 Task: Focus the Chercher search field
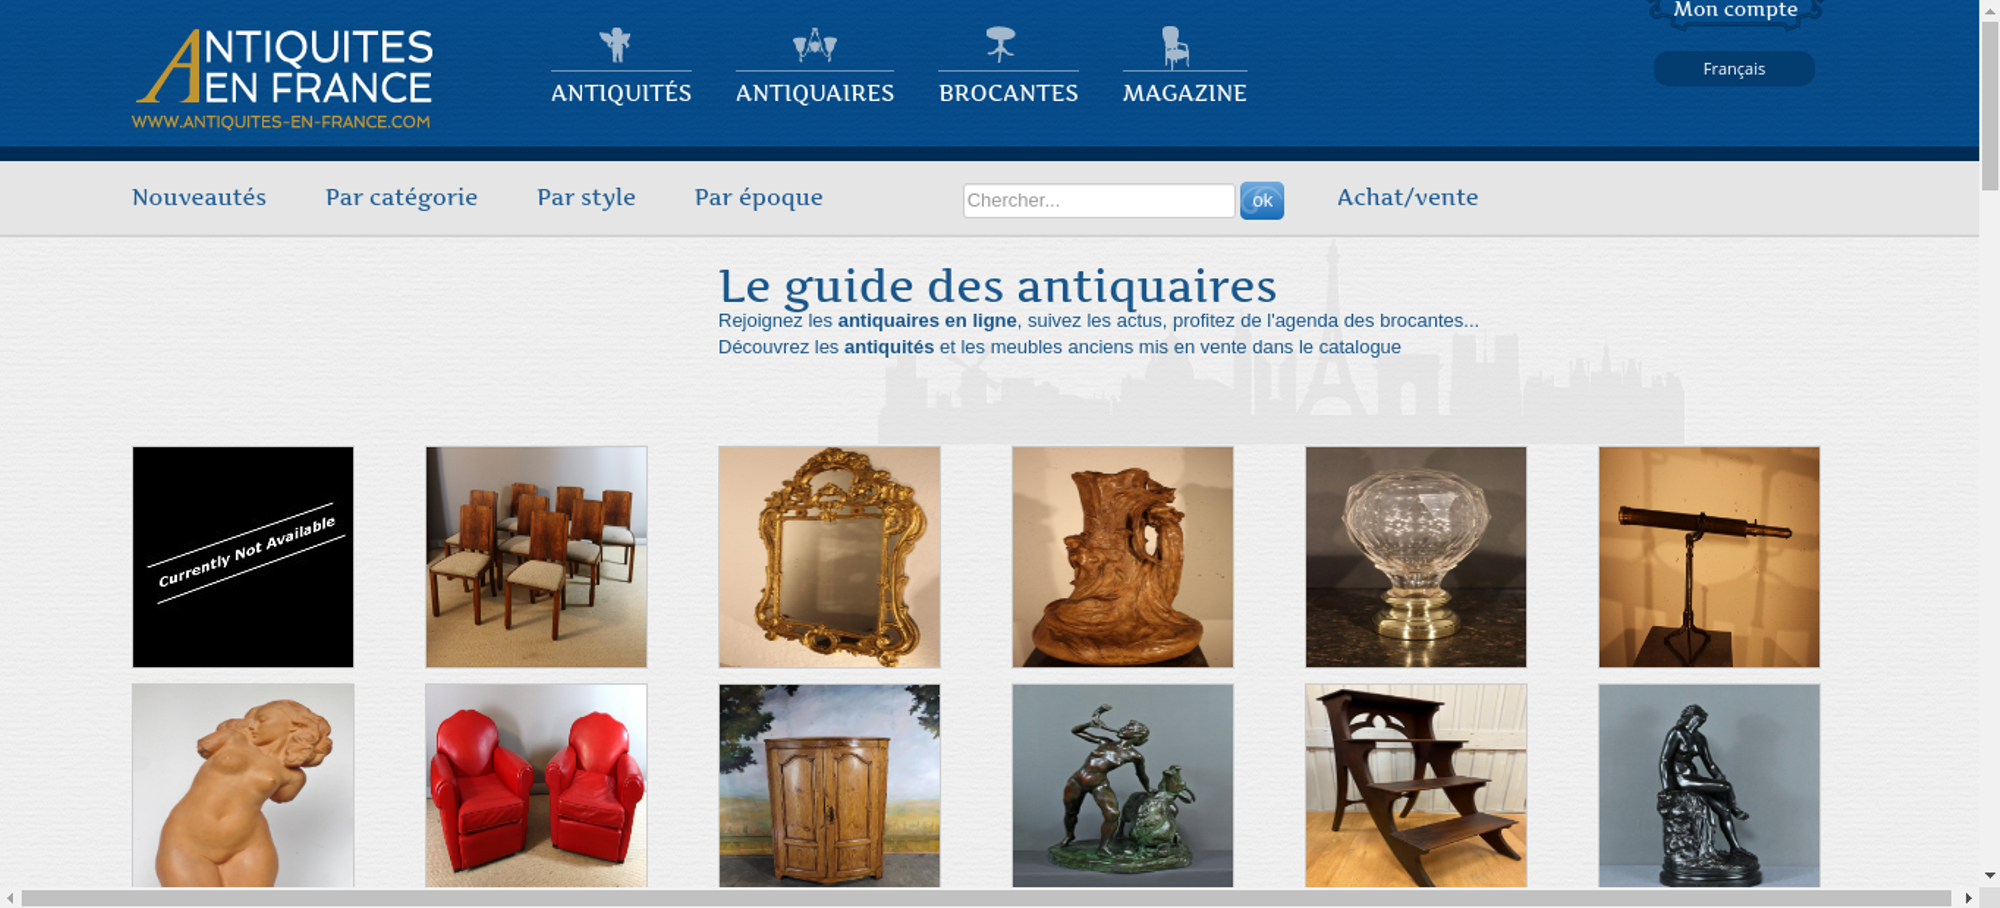click(1099, 200)
